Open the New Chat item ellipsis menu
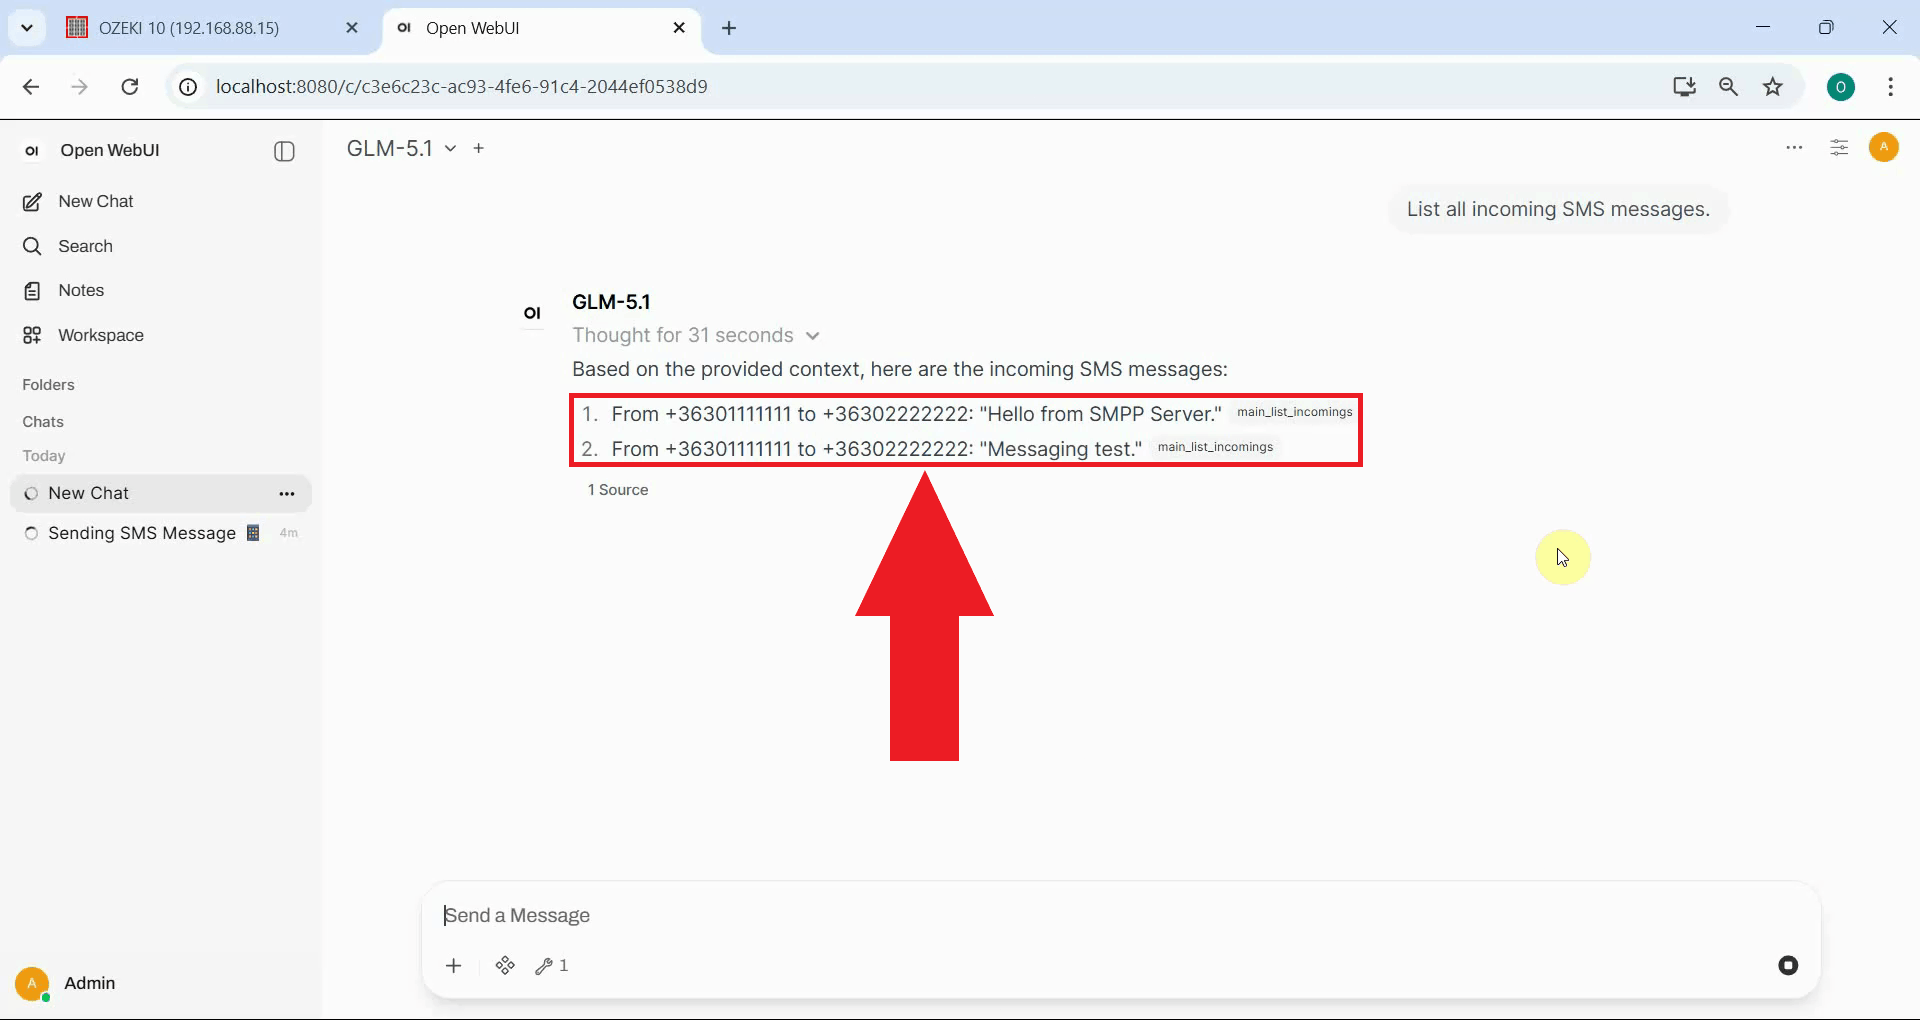Image resolution: width=1920 pixels, height=1020 pixels. [x=287, y=494]
